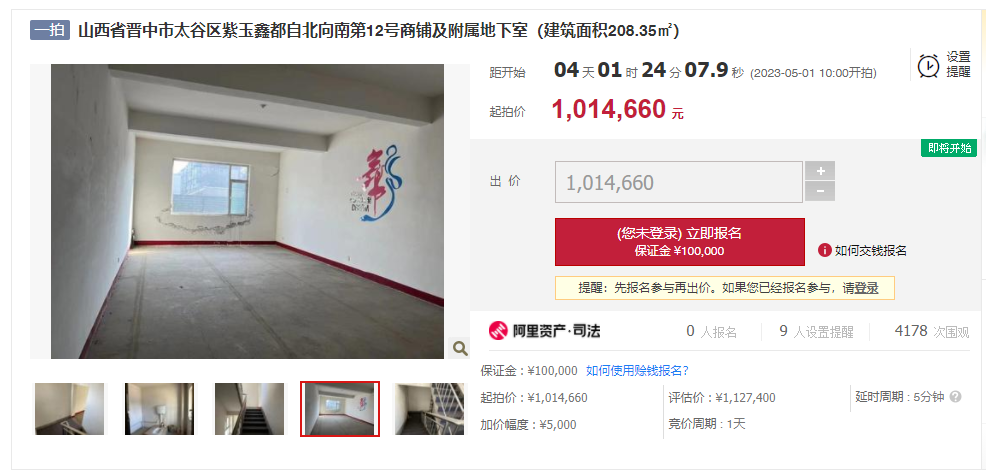The image size is (986, 476).
Task: Select the first stairwell thumbnail
Action: click(x=69, y=409)
